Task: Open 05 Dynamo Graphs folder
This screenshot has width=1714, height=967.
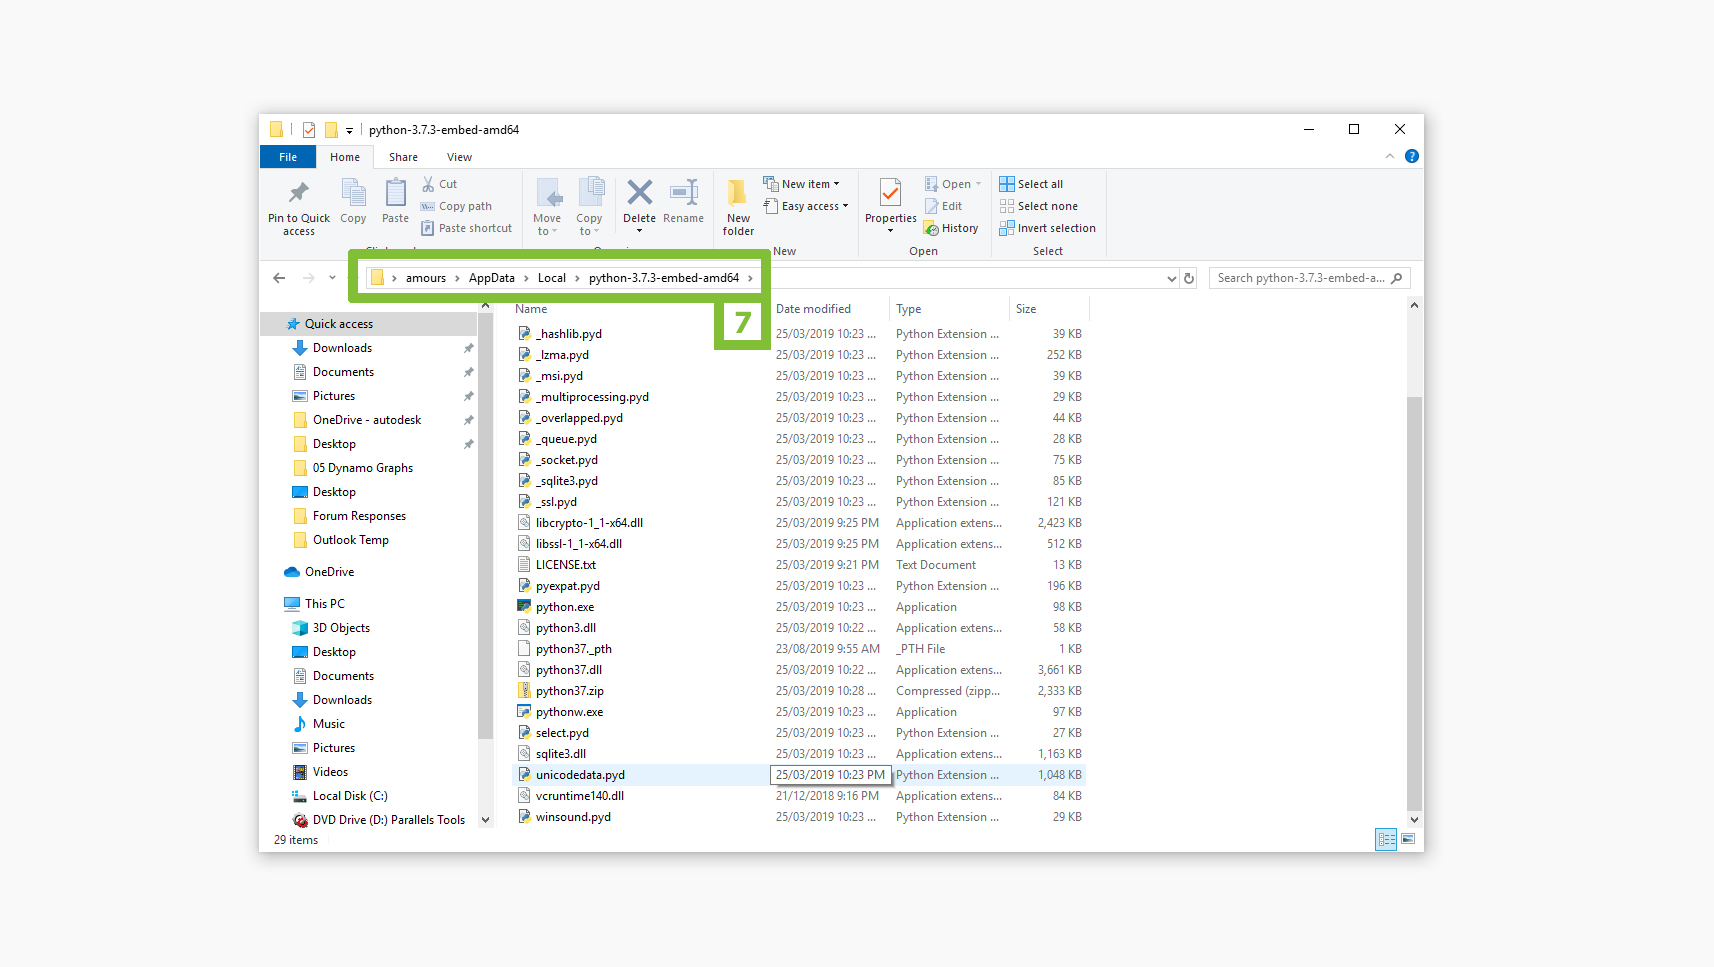Action: tap(363, 468)
